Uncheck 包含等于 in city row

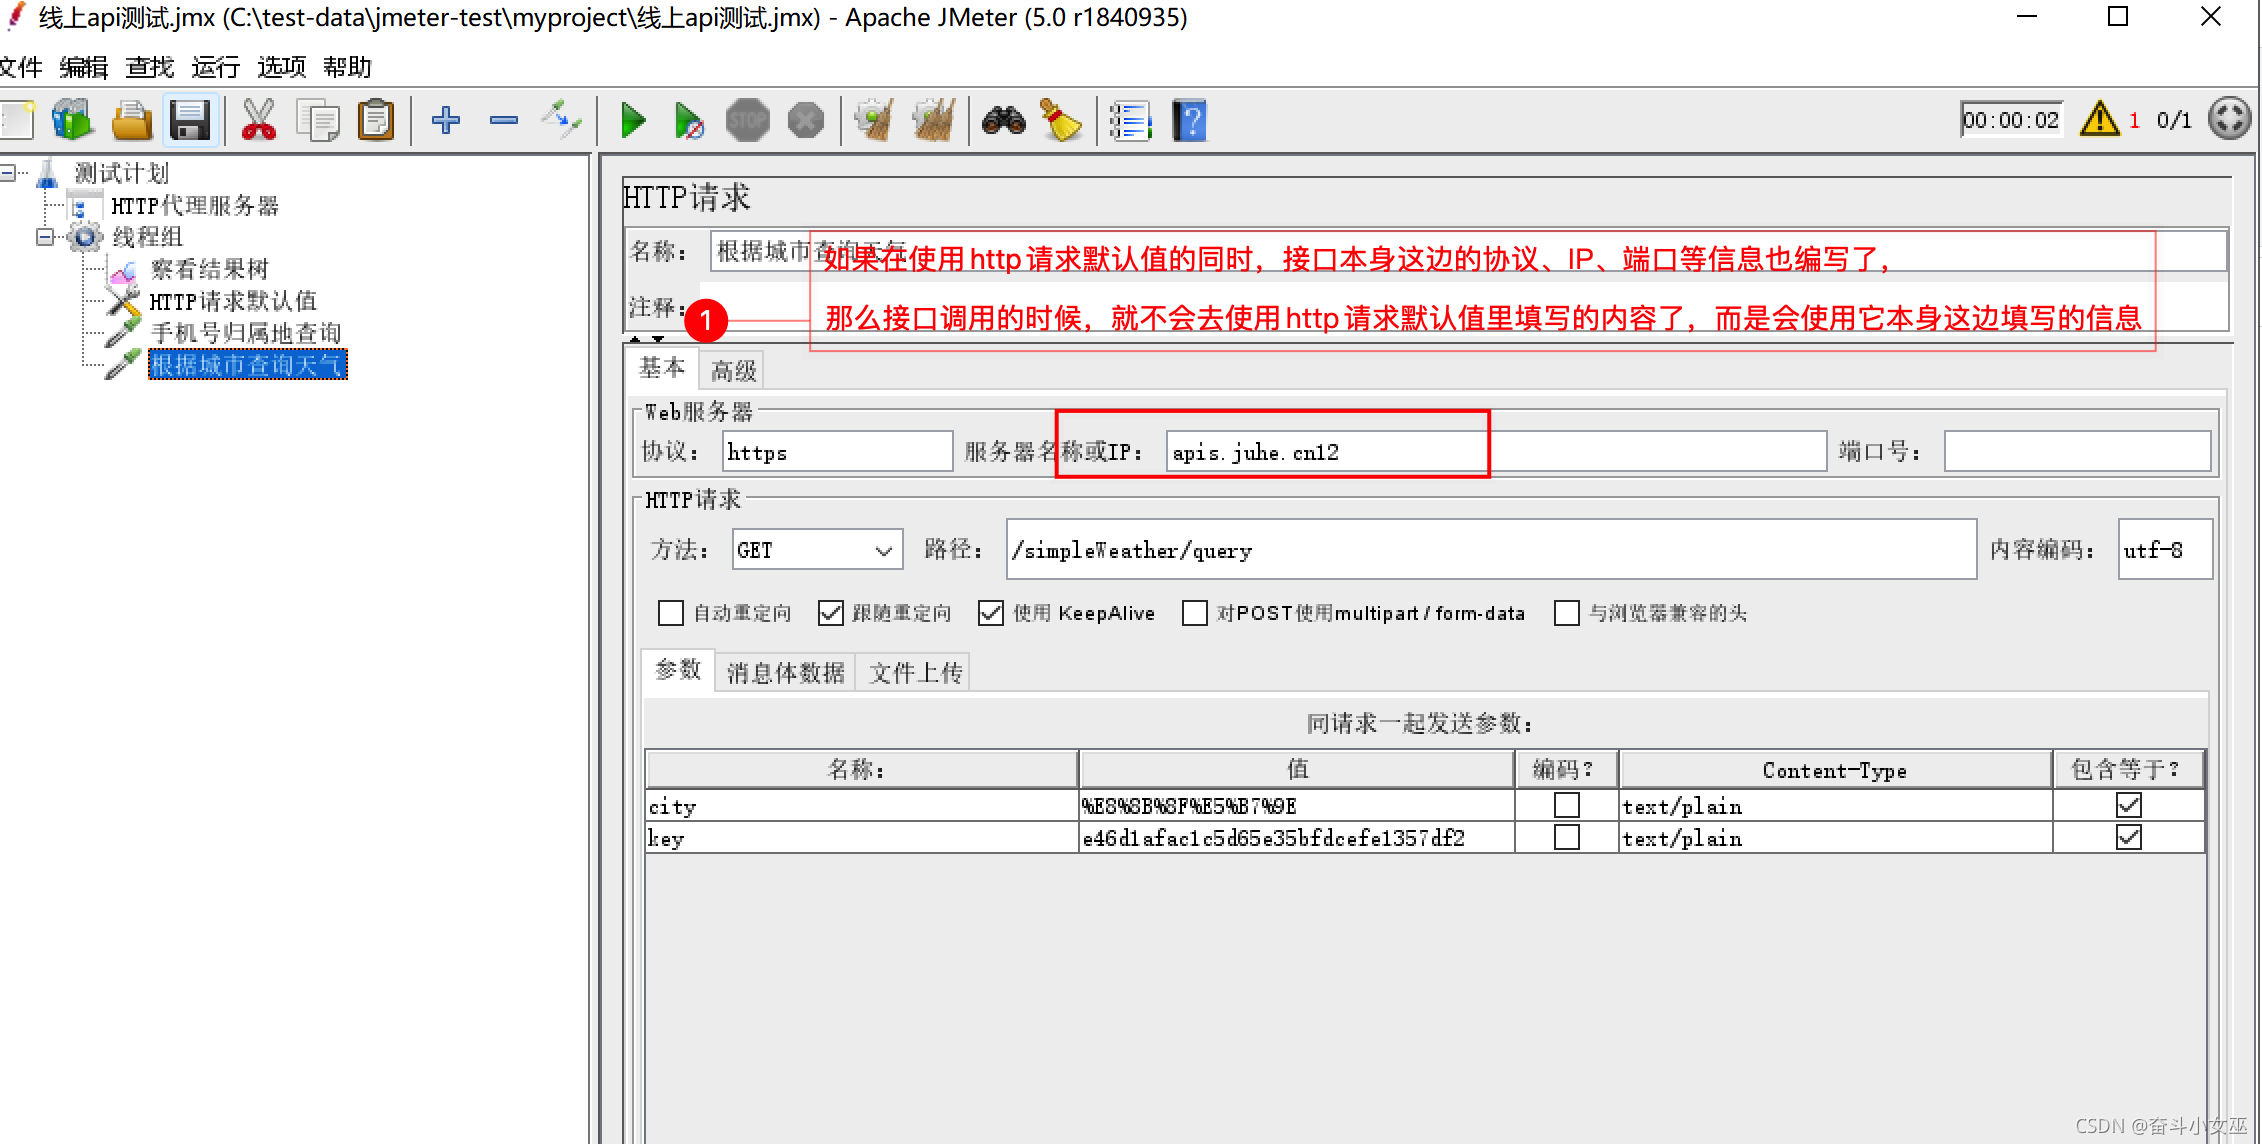coord(2129,805)
